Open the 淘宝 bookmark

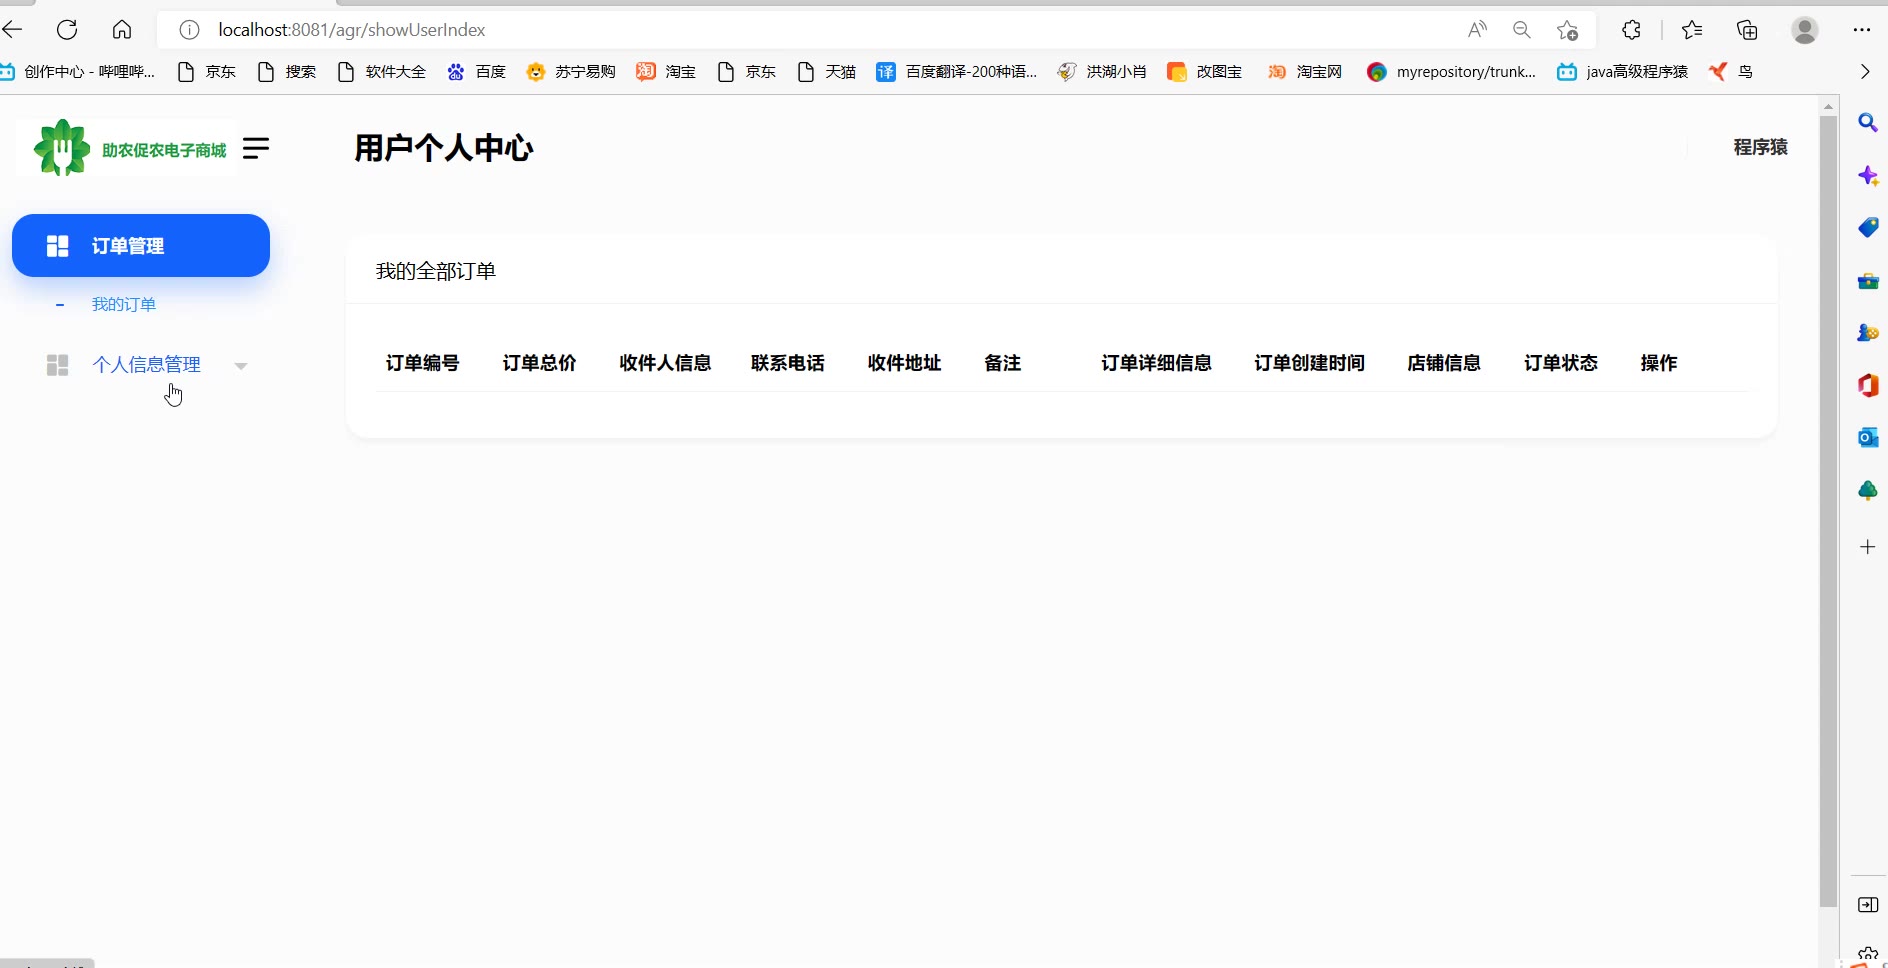[x=666, y=71]
